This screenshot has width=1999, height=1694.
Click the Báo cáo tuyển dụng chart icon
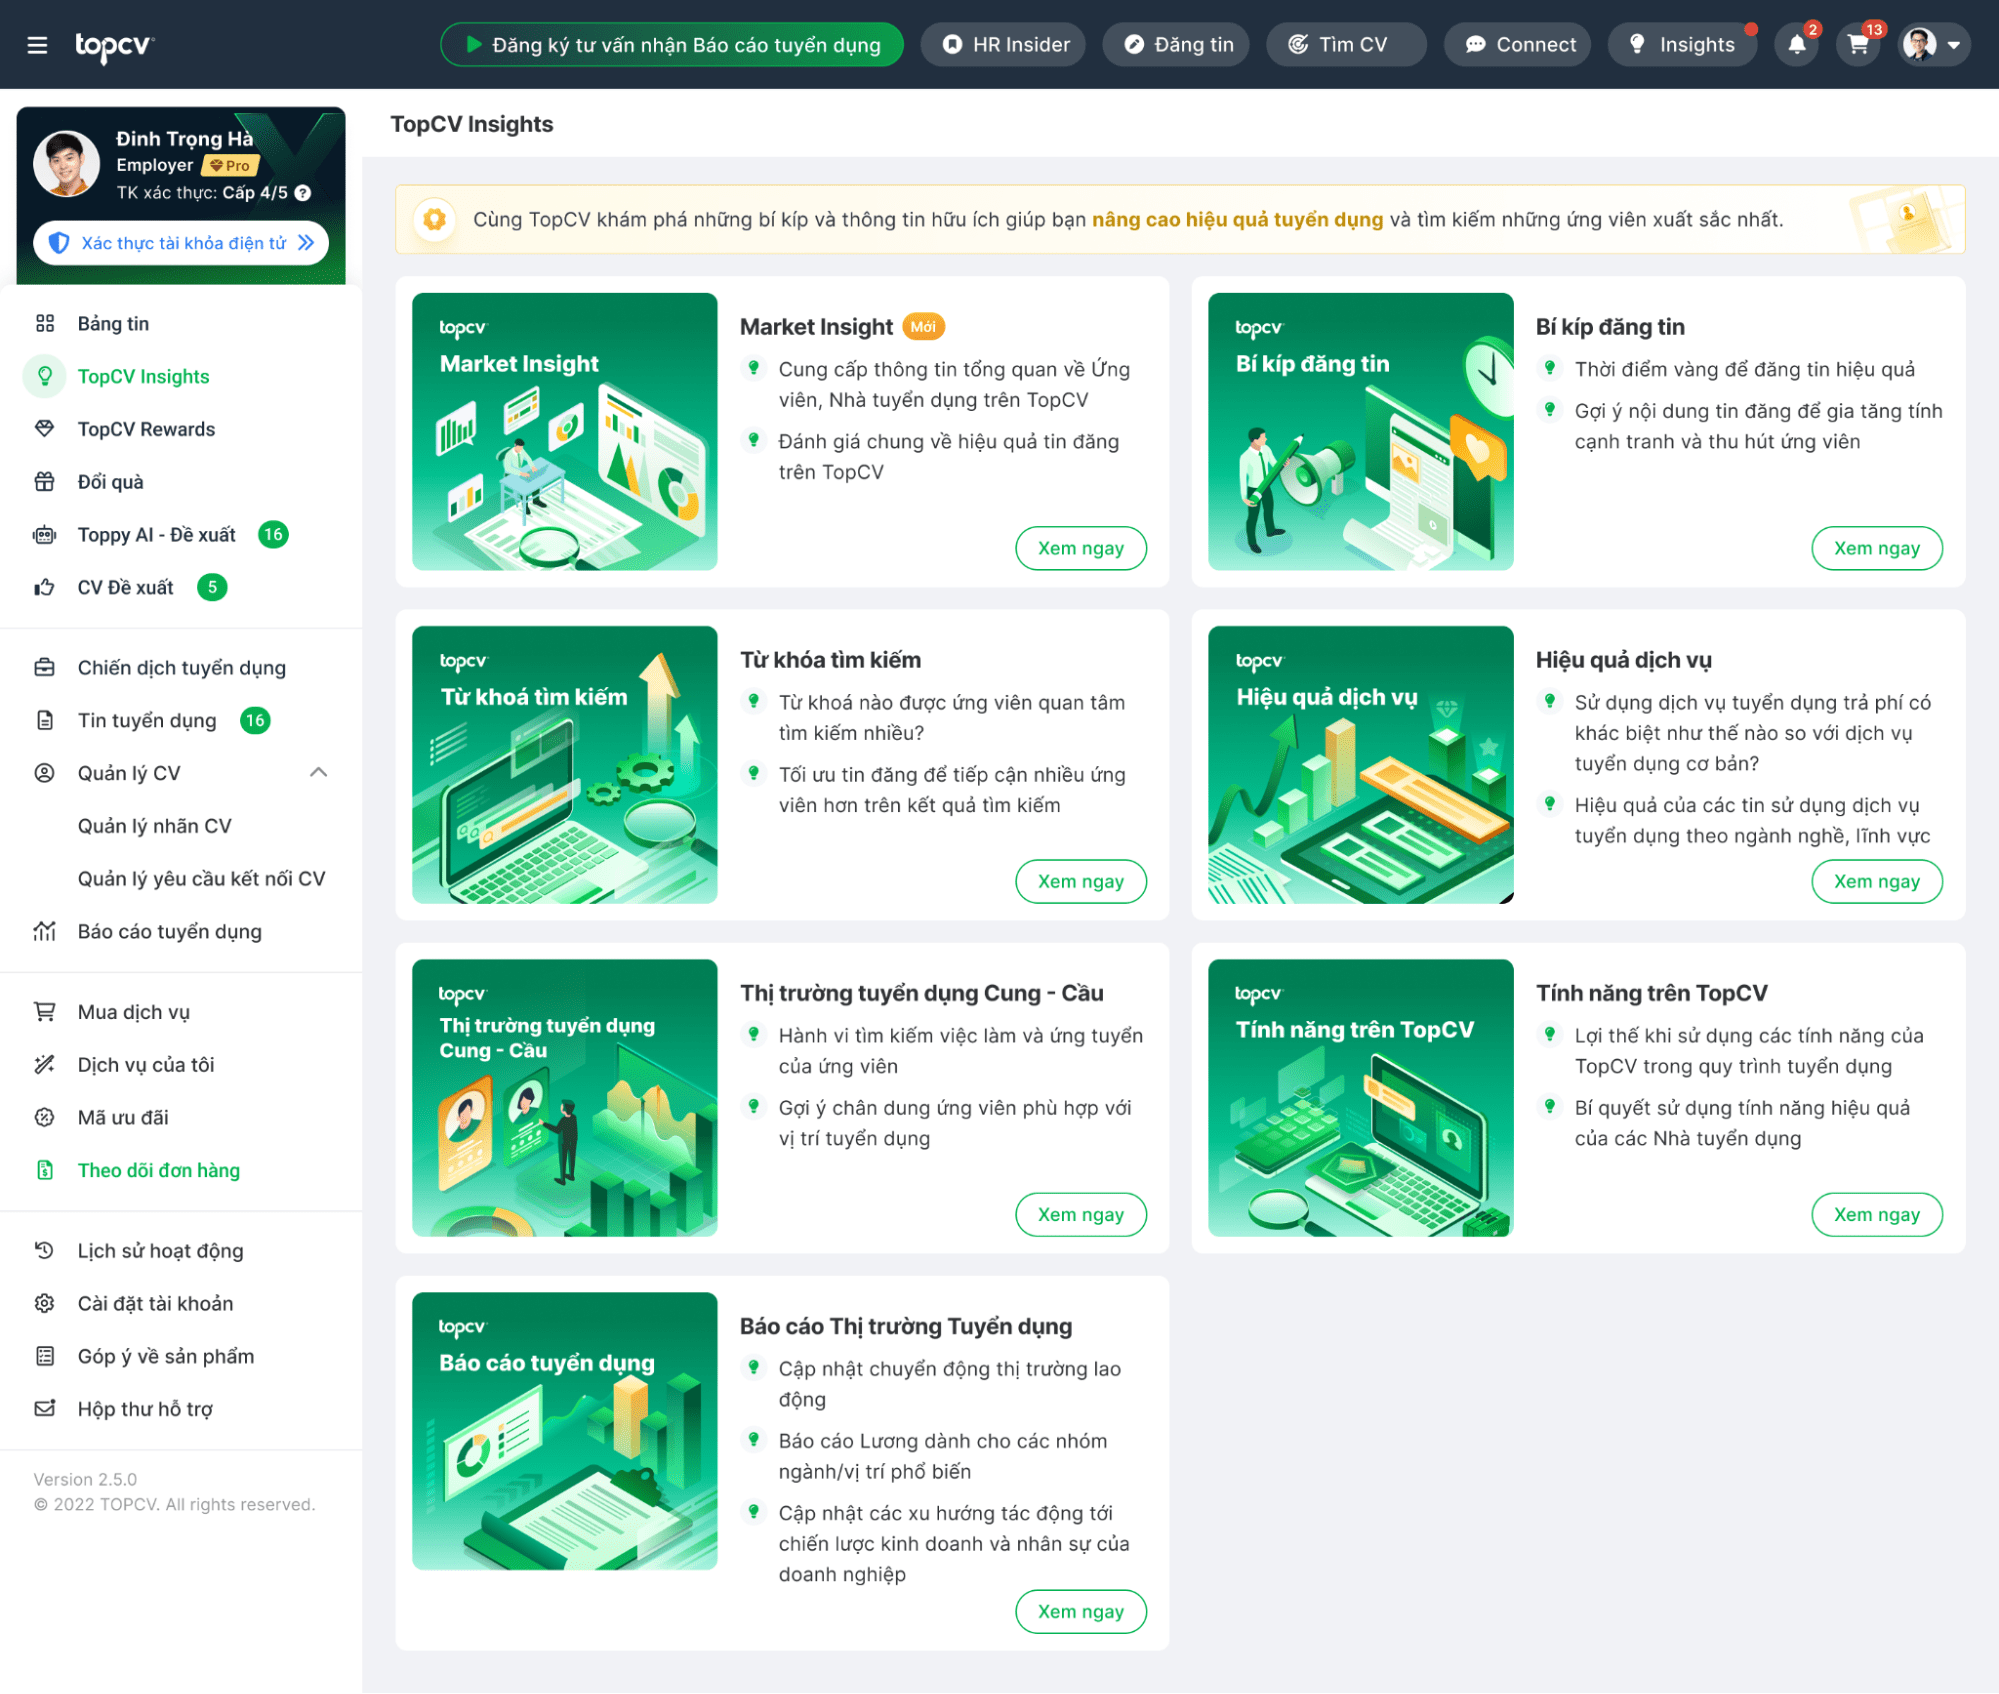click(x=45, y=931)
